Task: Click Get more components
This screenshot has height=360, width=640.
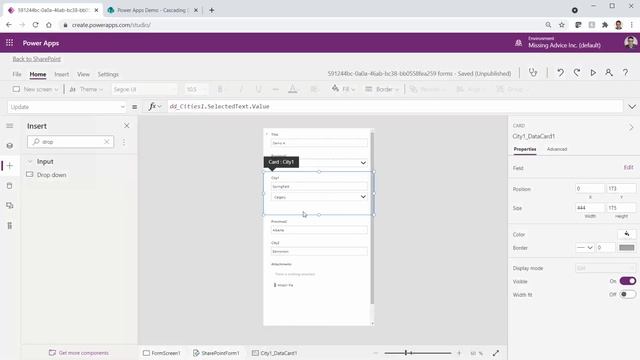Action: pyautogui.click(x=79, y=353)
